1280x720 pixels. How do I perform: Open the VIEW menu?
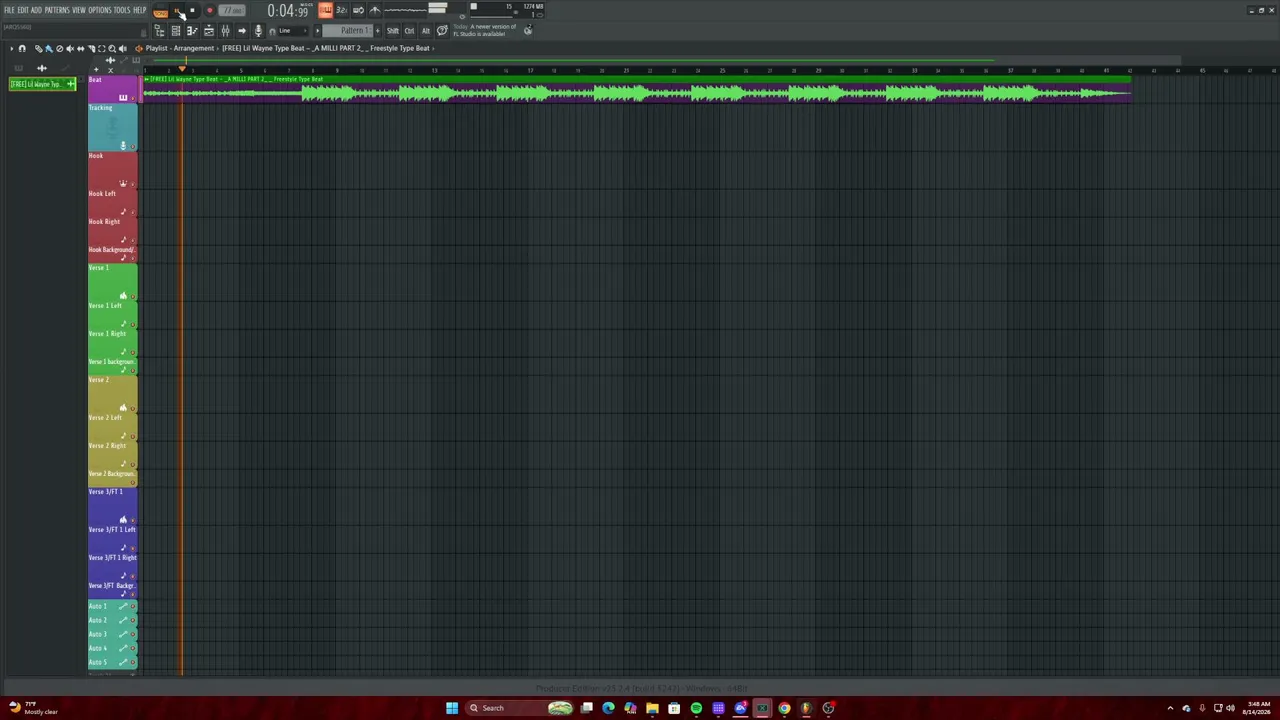[79, 10]
